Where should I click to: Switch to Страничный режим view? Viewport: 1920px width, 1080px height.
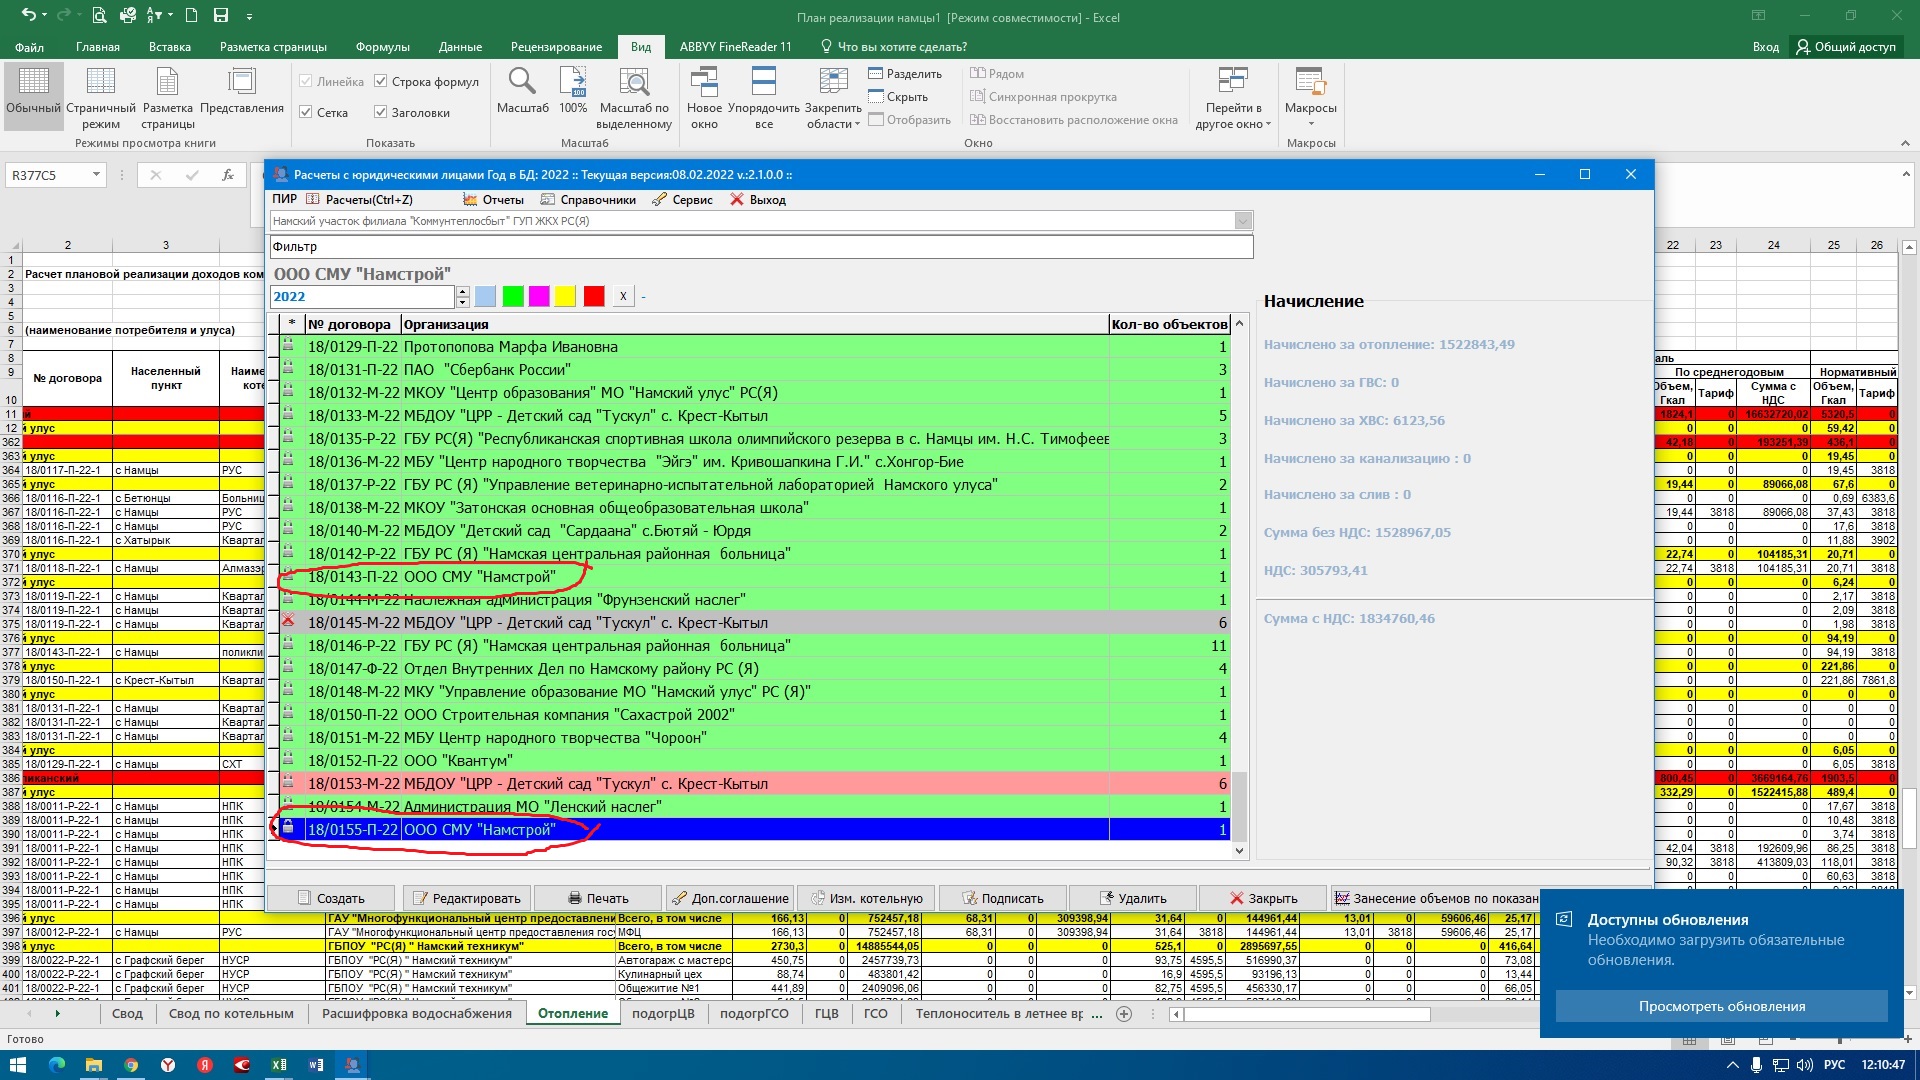[x=100, y=97]
